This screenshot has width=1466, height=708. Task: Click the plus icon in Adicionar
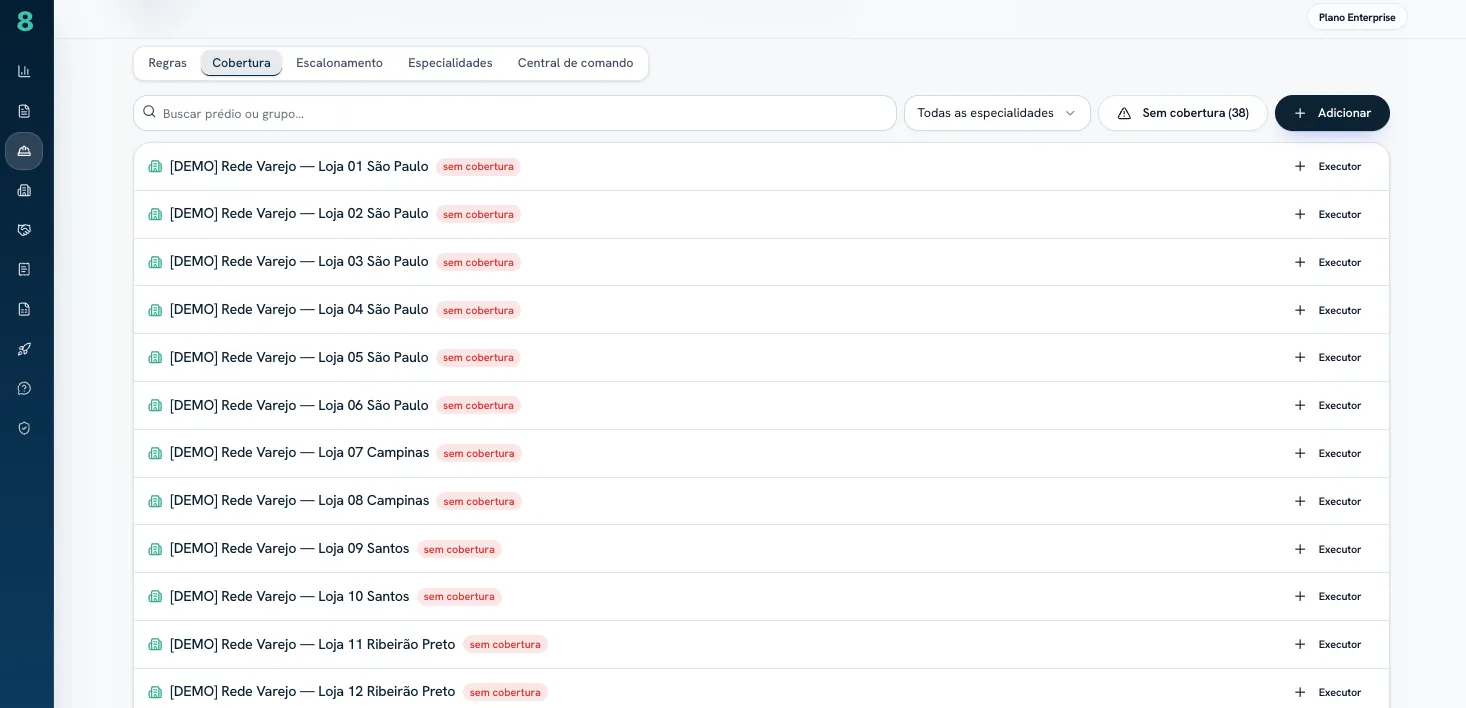tap(1300, 113)
